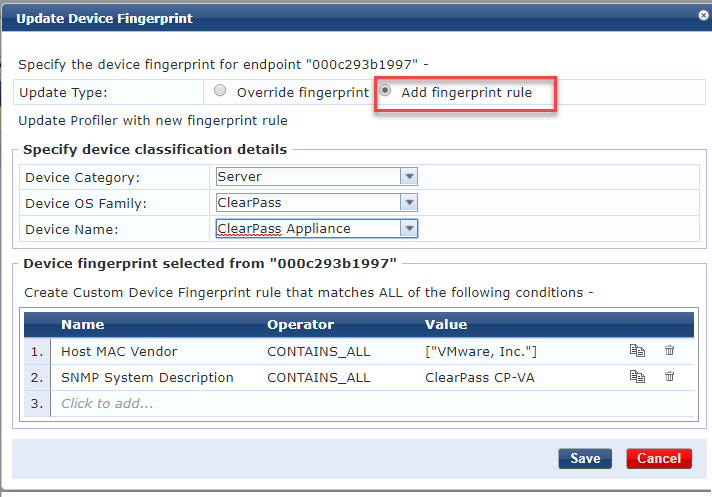Delete the SNMP System Description rule row

[x=669, y=376]
